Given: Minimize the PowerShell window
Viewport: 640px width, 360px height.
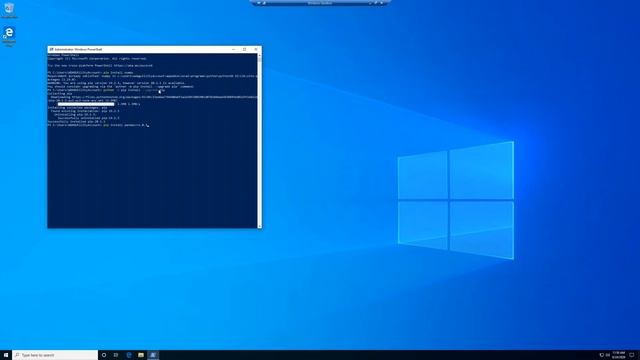Looking at the screenshot, I should click(x=233, y=49).
